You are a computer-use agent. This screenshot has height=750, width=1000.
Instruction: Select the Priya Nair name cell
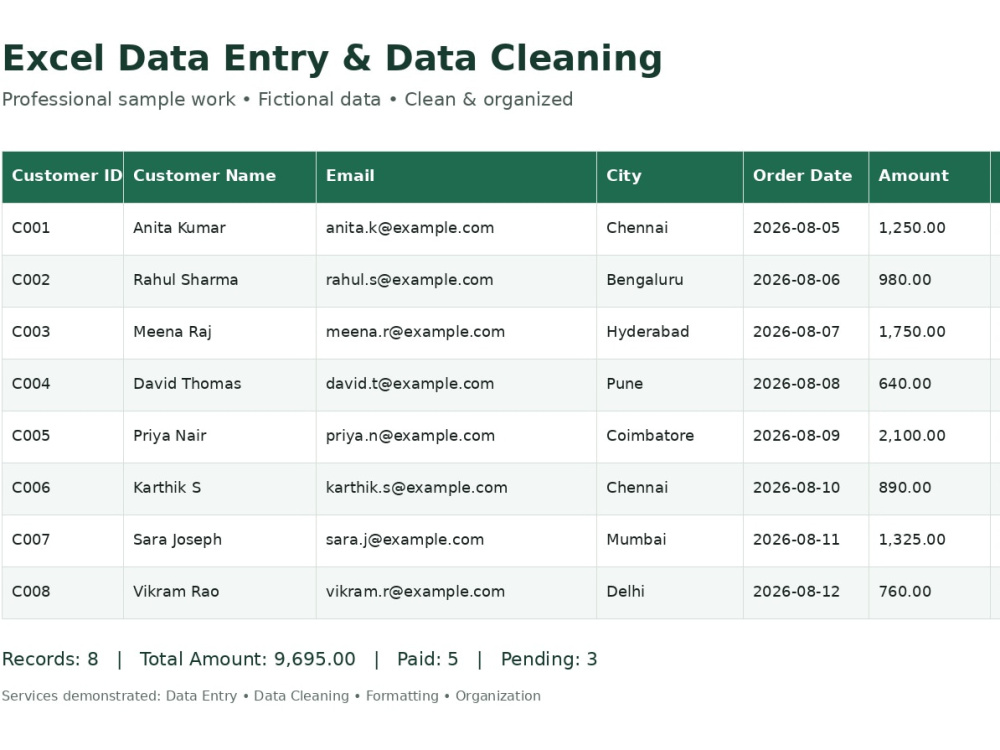219,437
